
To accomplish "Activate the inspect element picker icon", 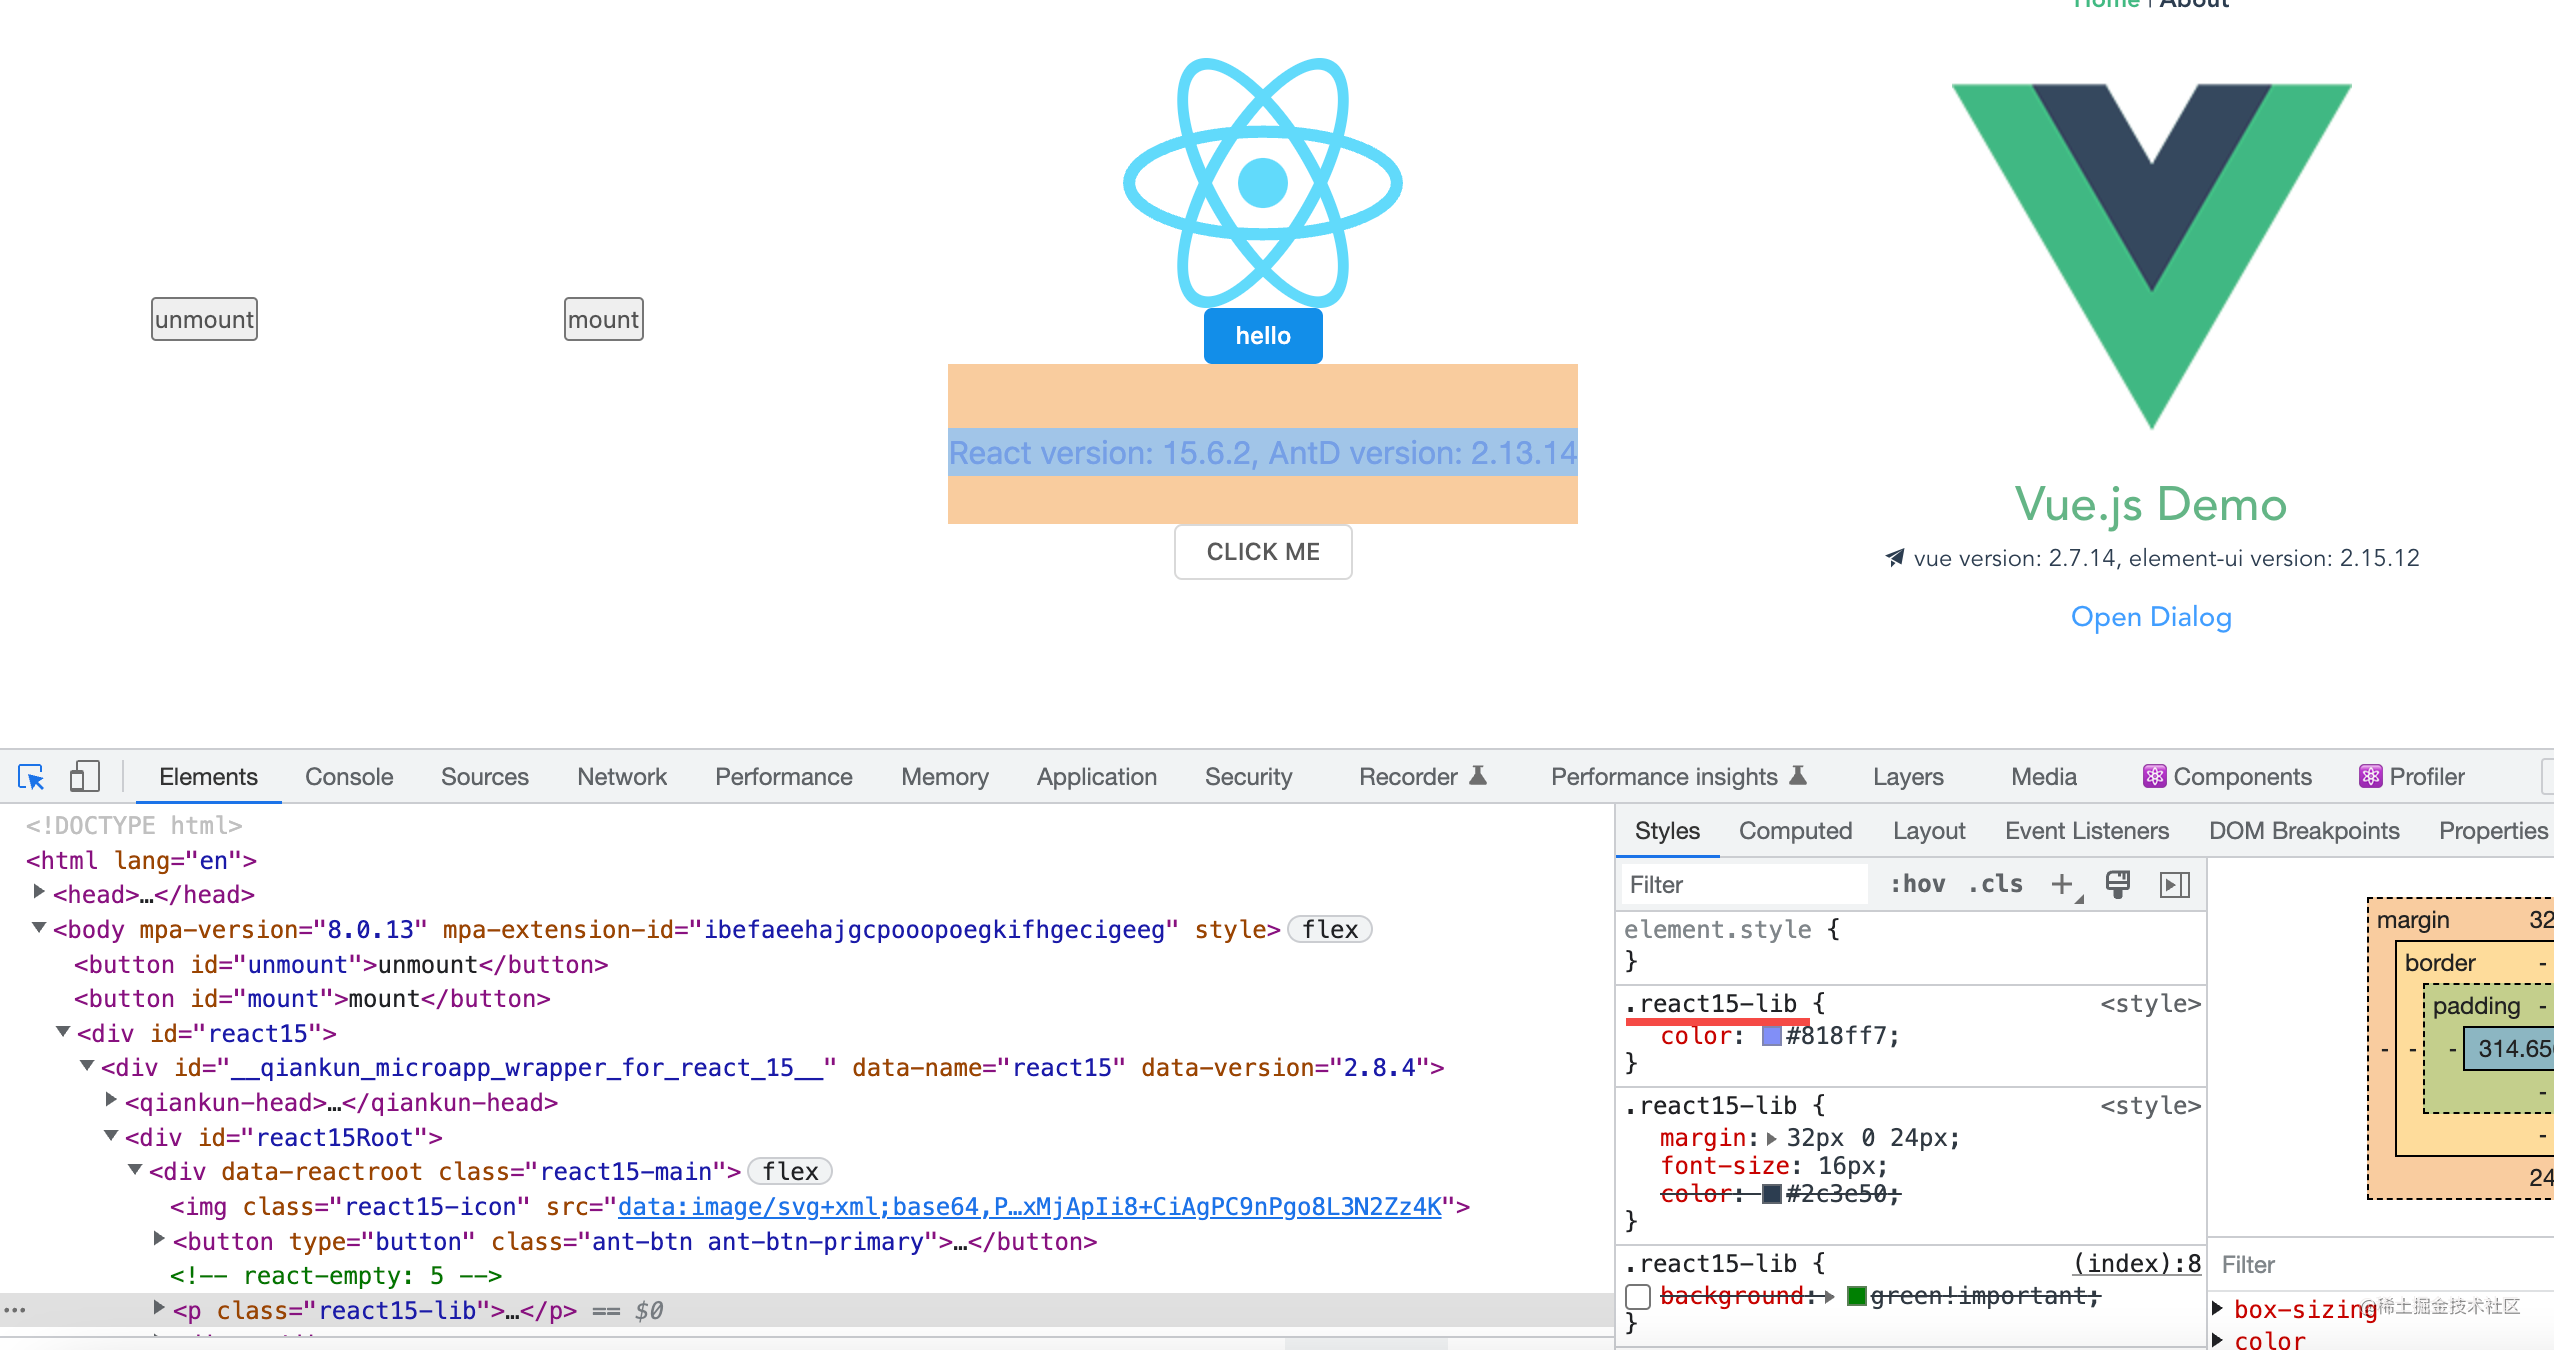I will (x=31, y=777).
